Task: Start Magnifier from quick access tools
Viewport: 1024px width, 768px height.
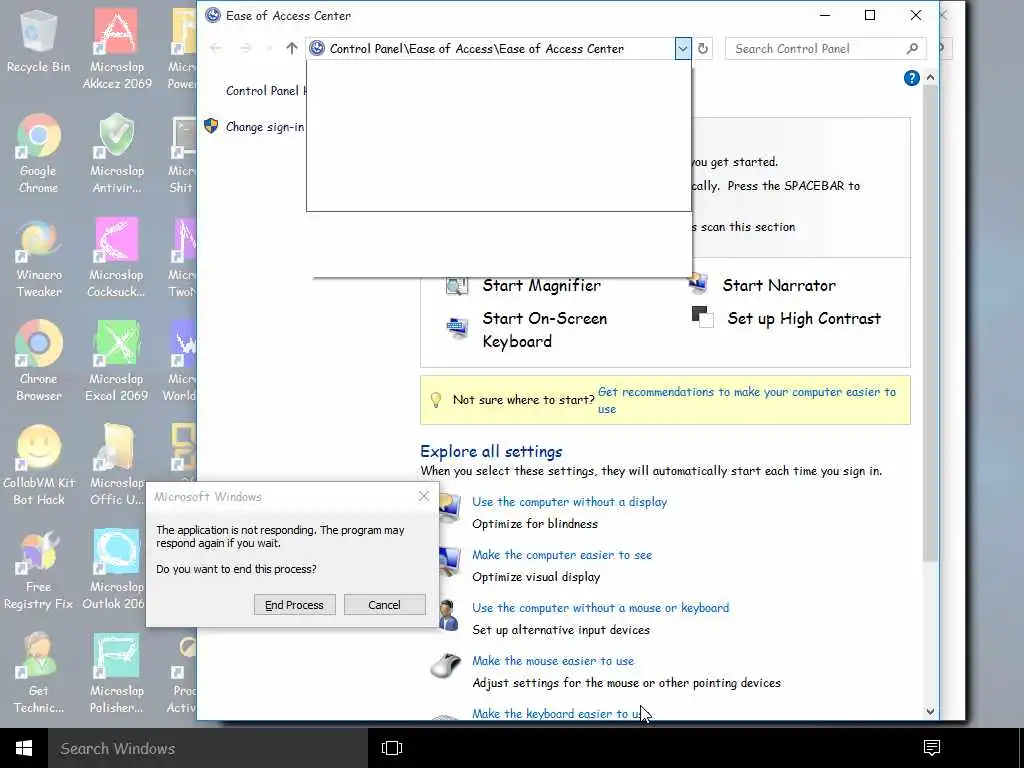Action: click(541, 285)
